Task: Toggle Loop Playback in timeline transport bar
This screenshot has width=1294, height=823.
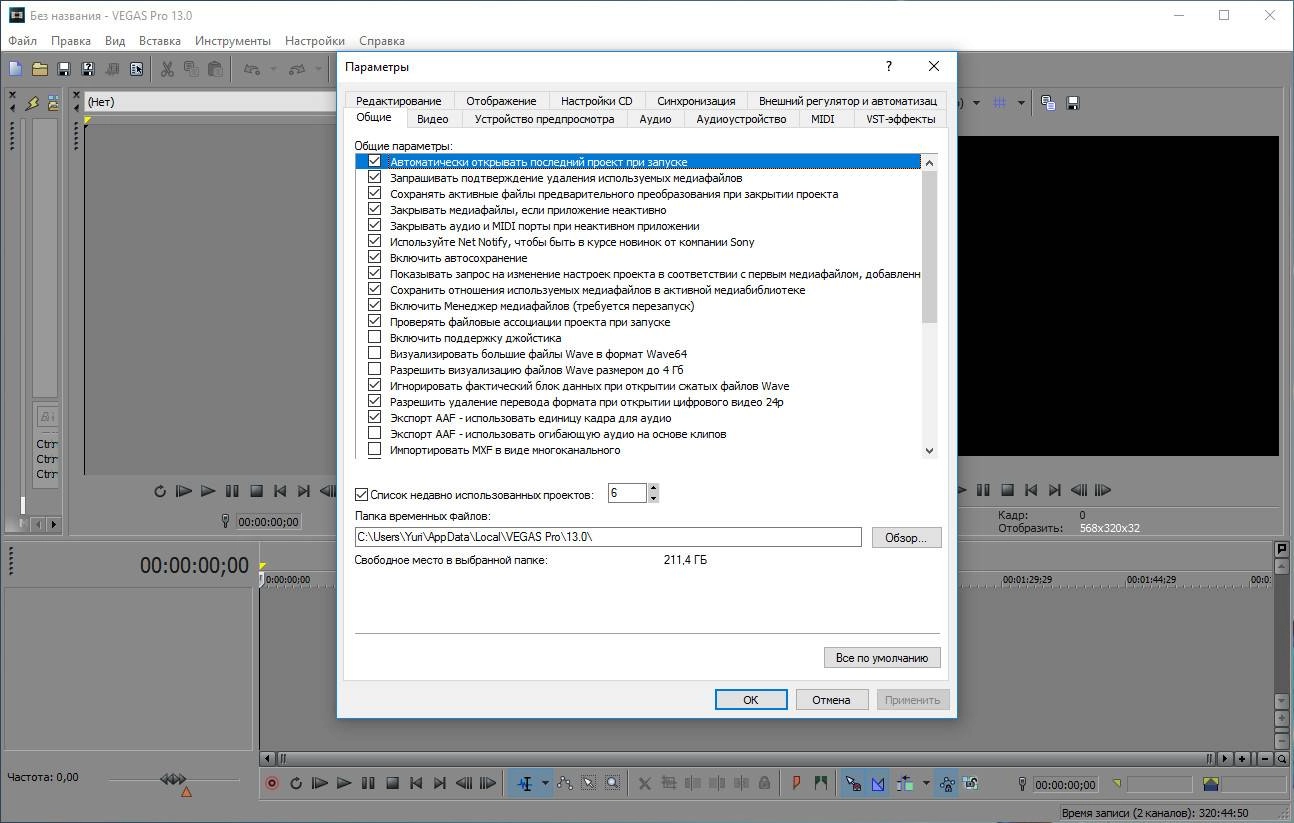Action: [x=296, y=784]
